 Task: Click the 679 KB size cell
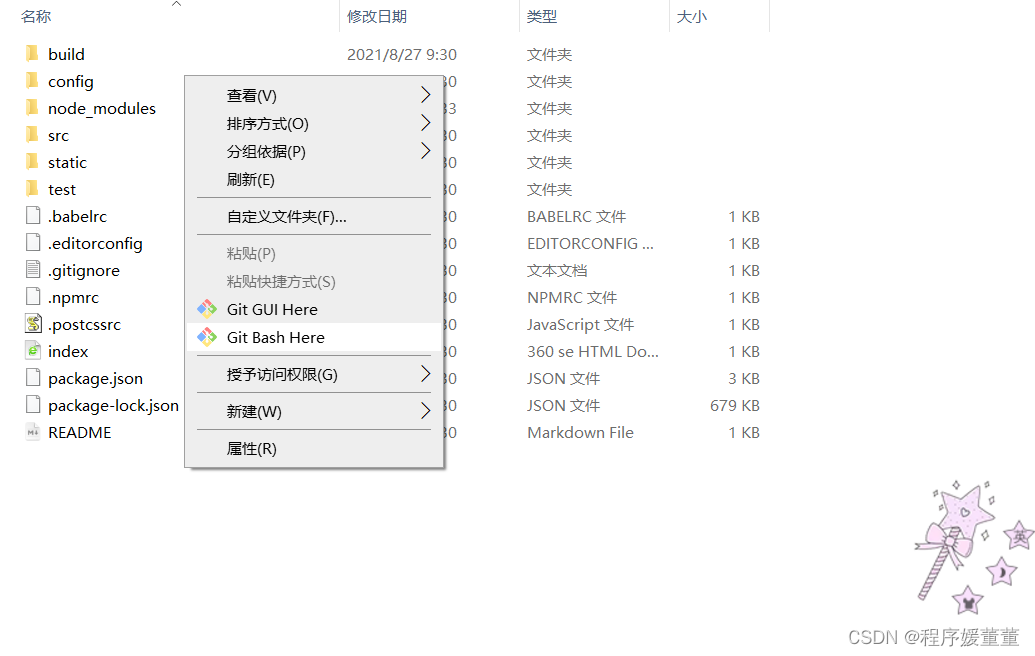coord(735,406)
